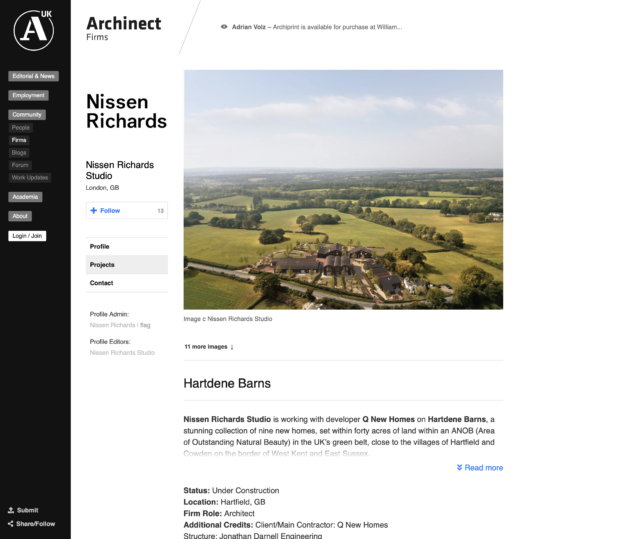
Task: Expand the Employment section in sidebar
Action: (29, 96)
